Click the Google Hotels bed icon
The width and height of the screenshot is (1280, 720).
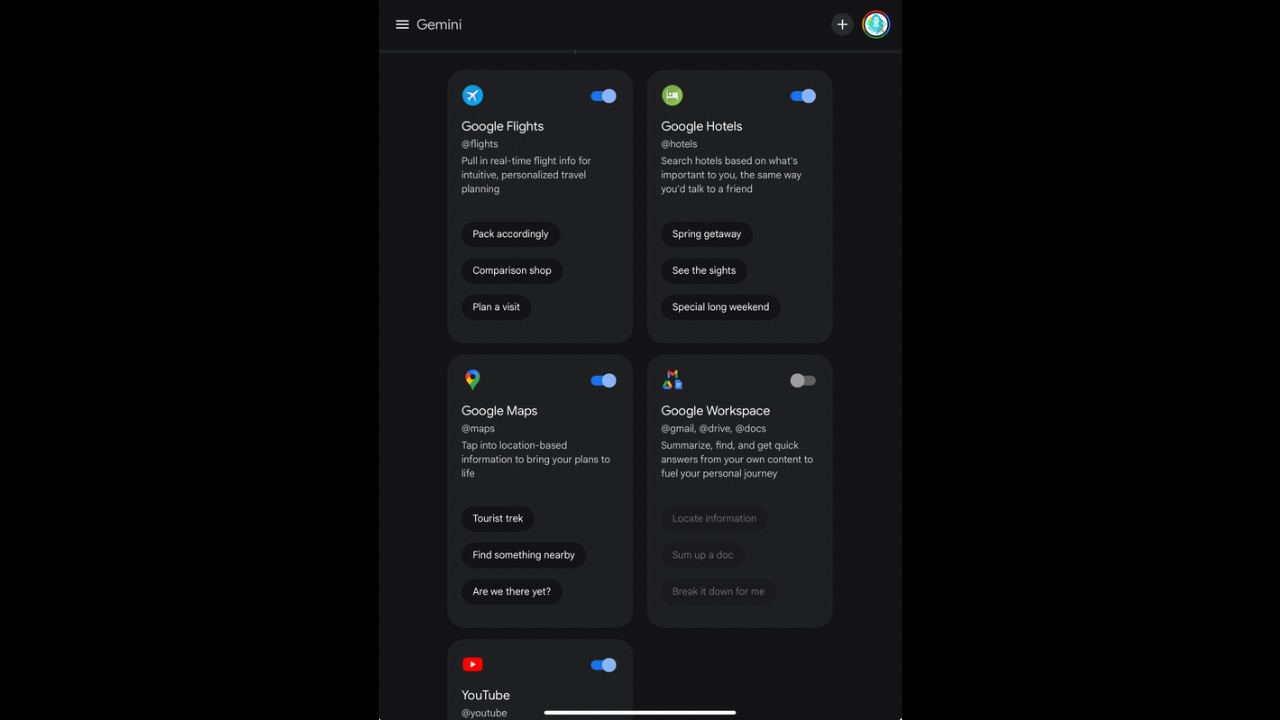coord(672,96)
